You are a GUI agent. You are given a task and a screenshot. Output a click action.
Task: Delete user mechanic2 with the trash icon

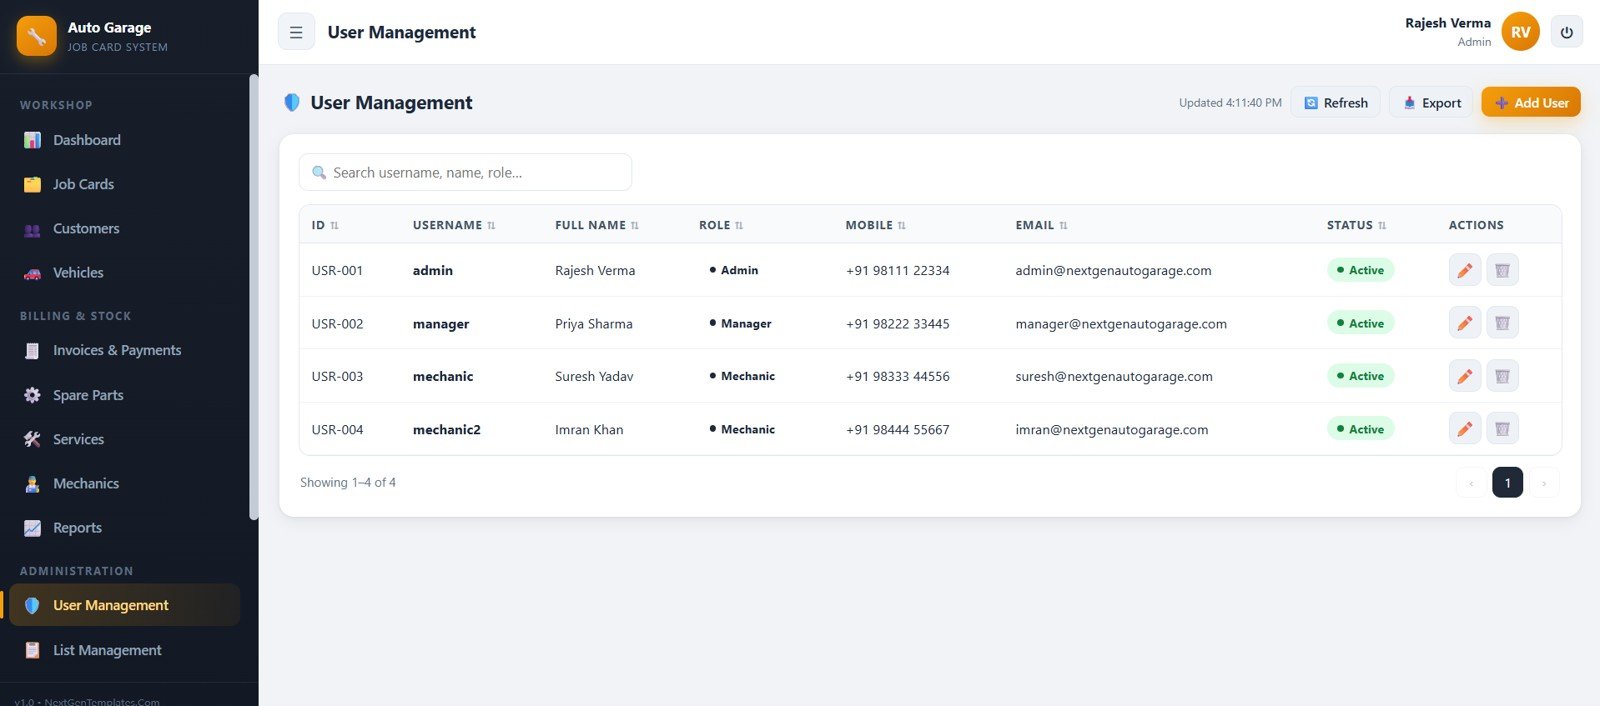tap(1502, 429)
